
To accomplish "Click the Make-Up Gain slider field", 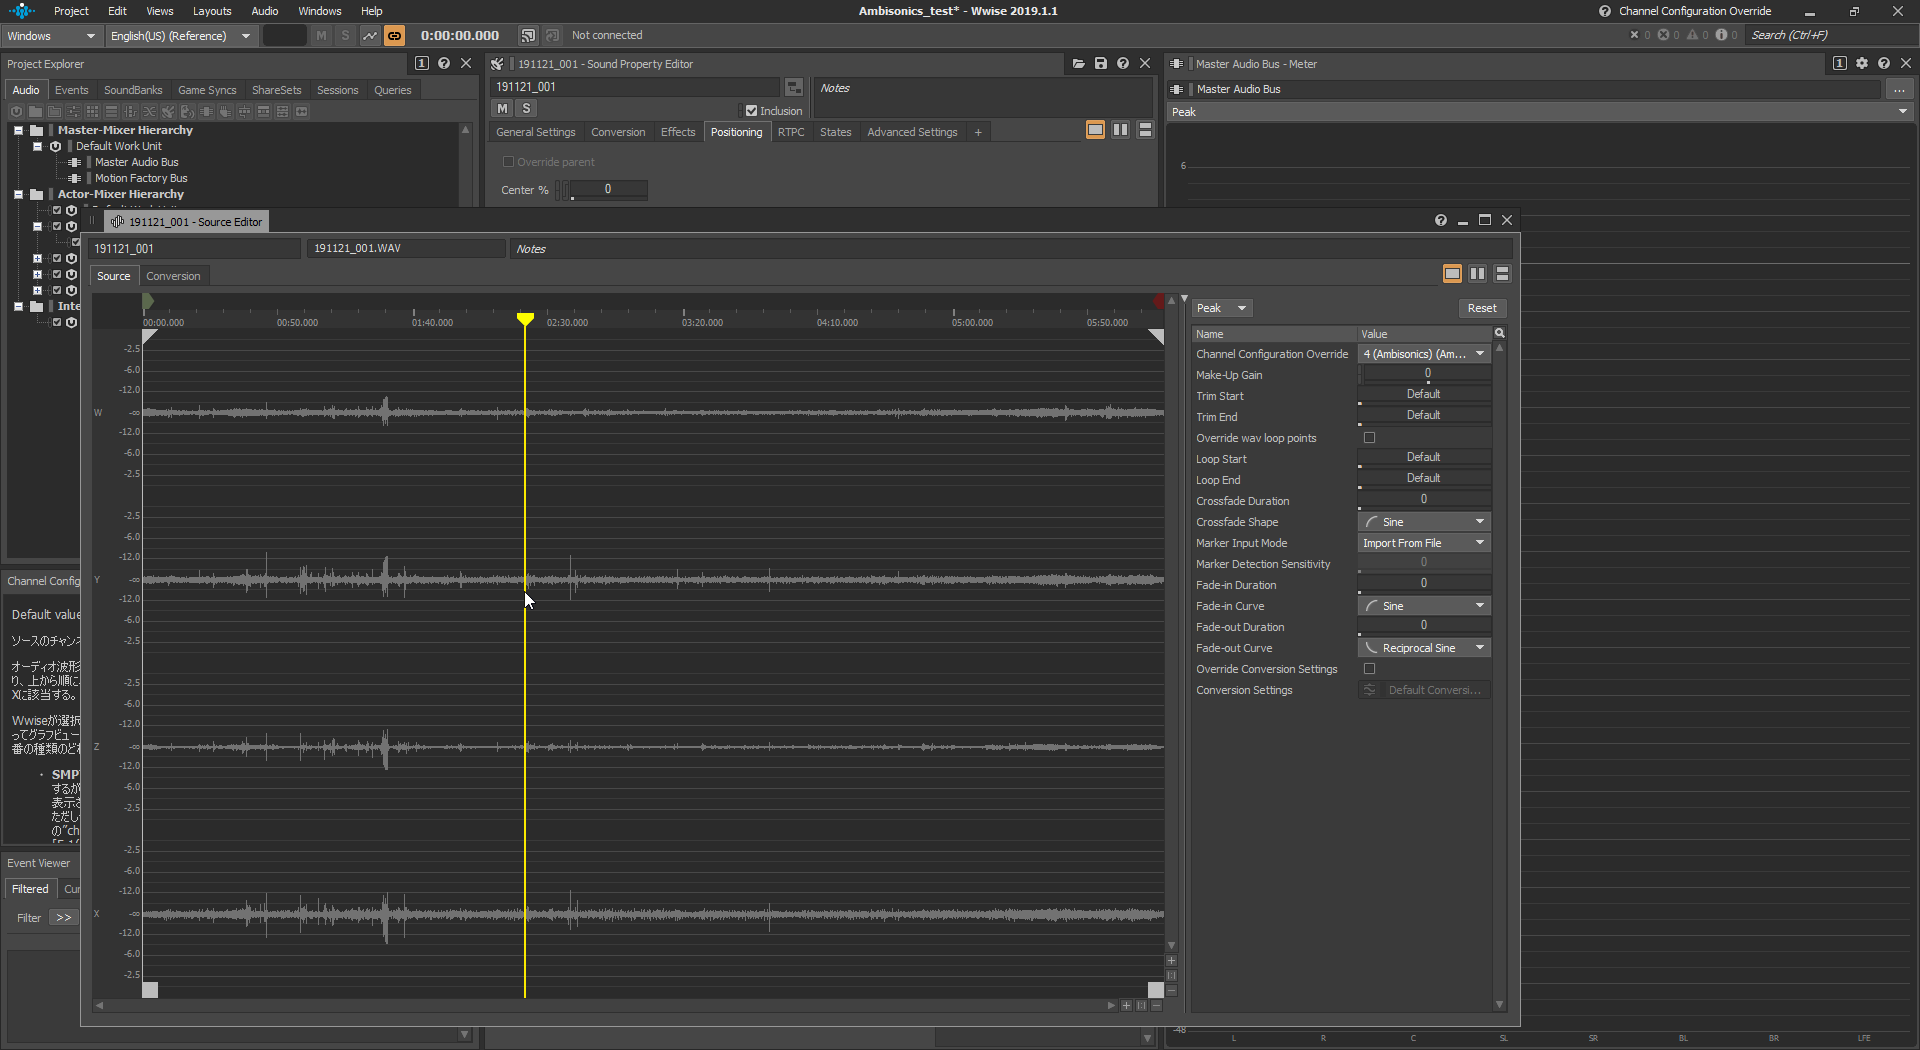I will click(1424, 375).
